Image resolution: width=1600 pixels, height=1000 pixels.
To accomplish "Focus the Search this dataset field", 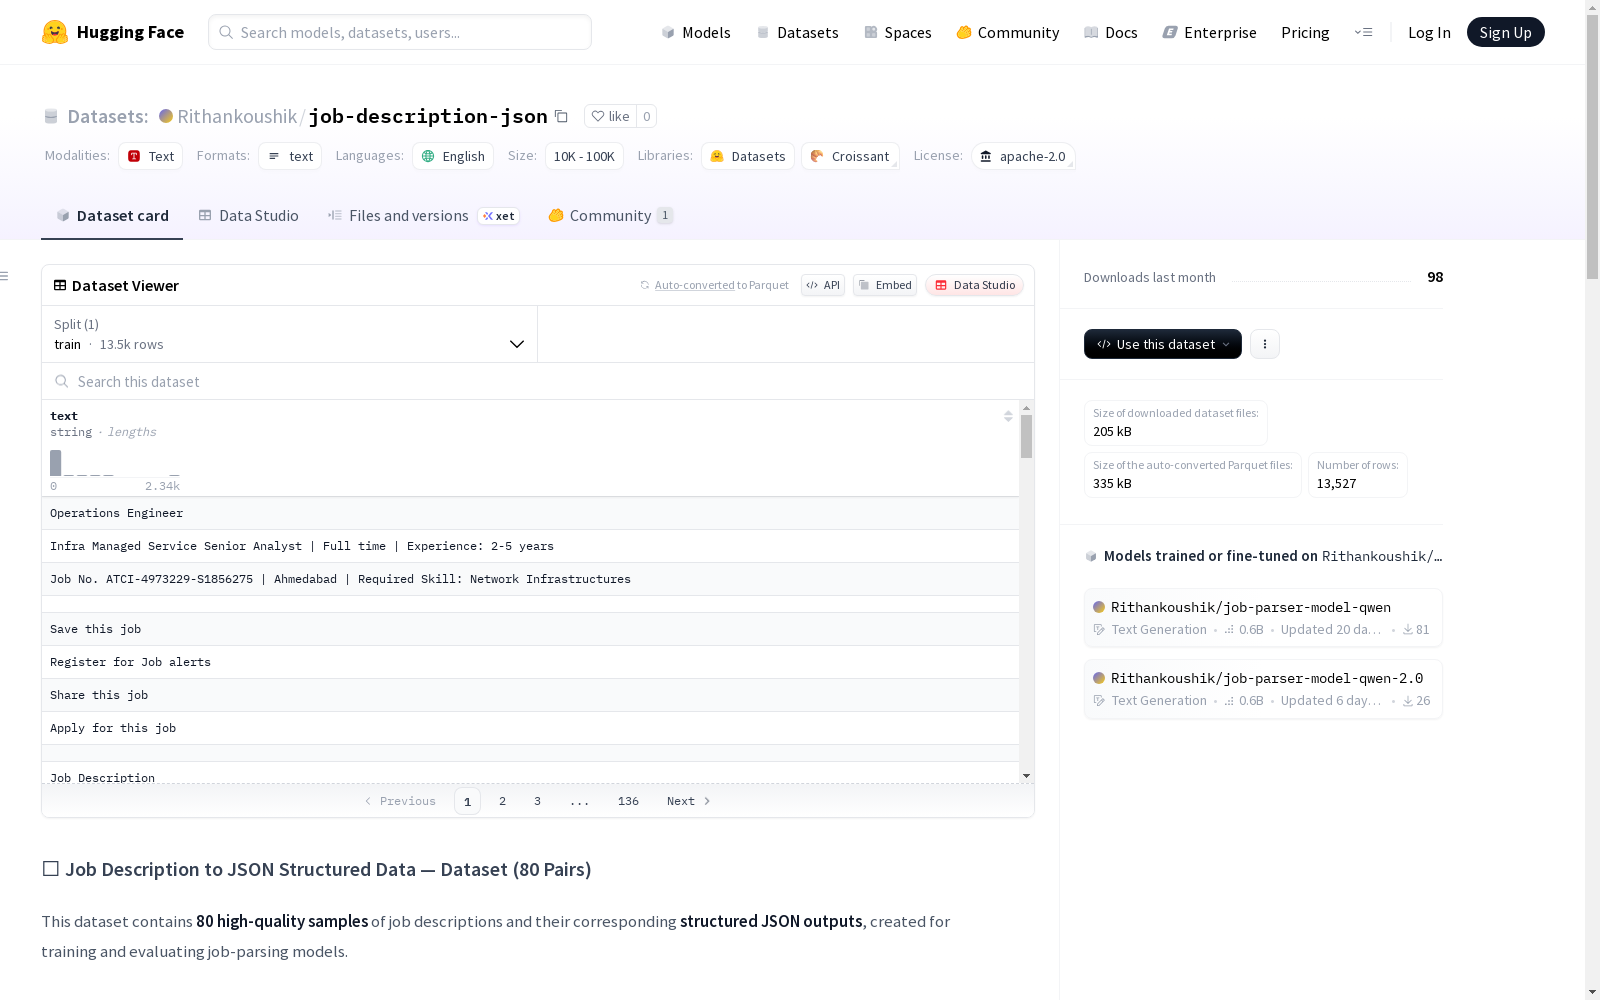I will tap(538, 381).
